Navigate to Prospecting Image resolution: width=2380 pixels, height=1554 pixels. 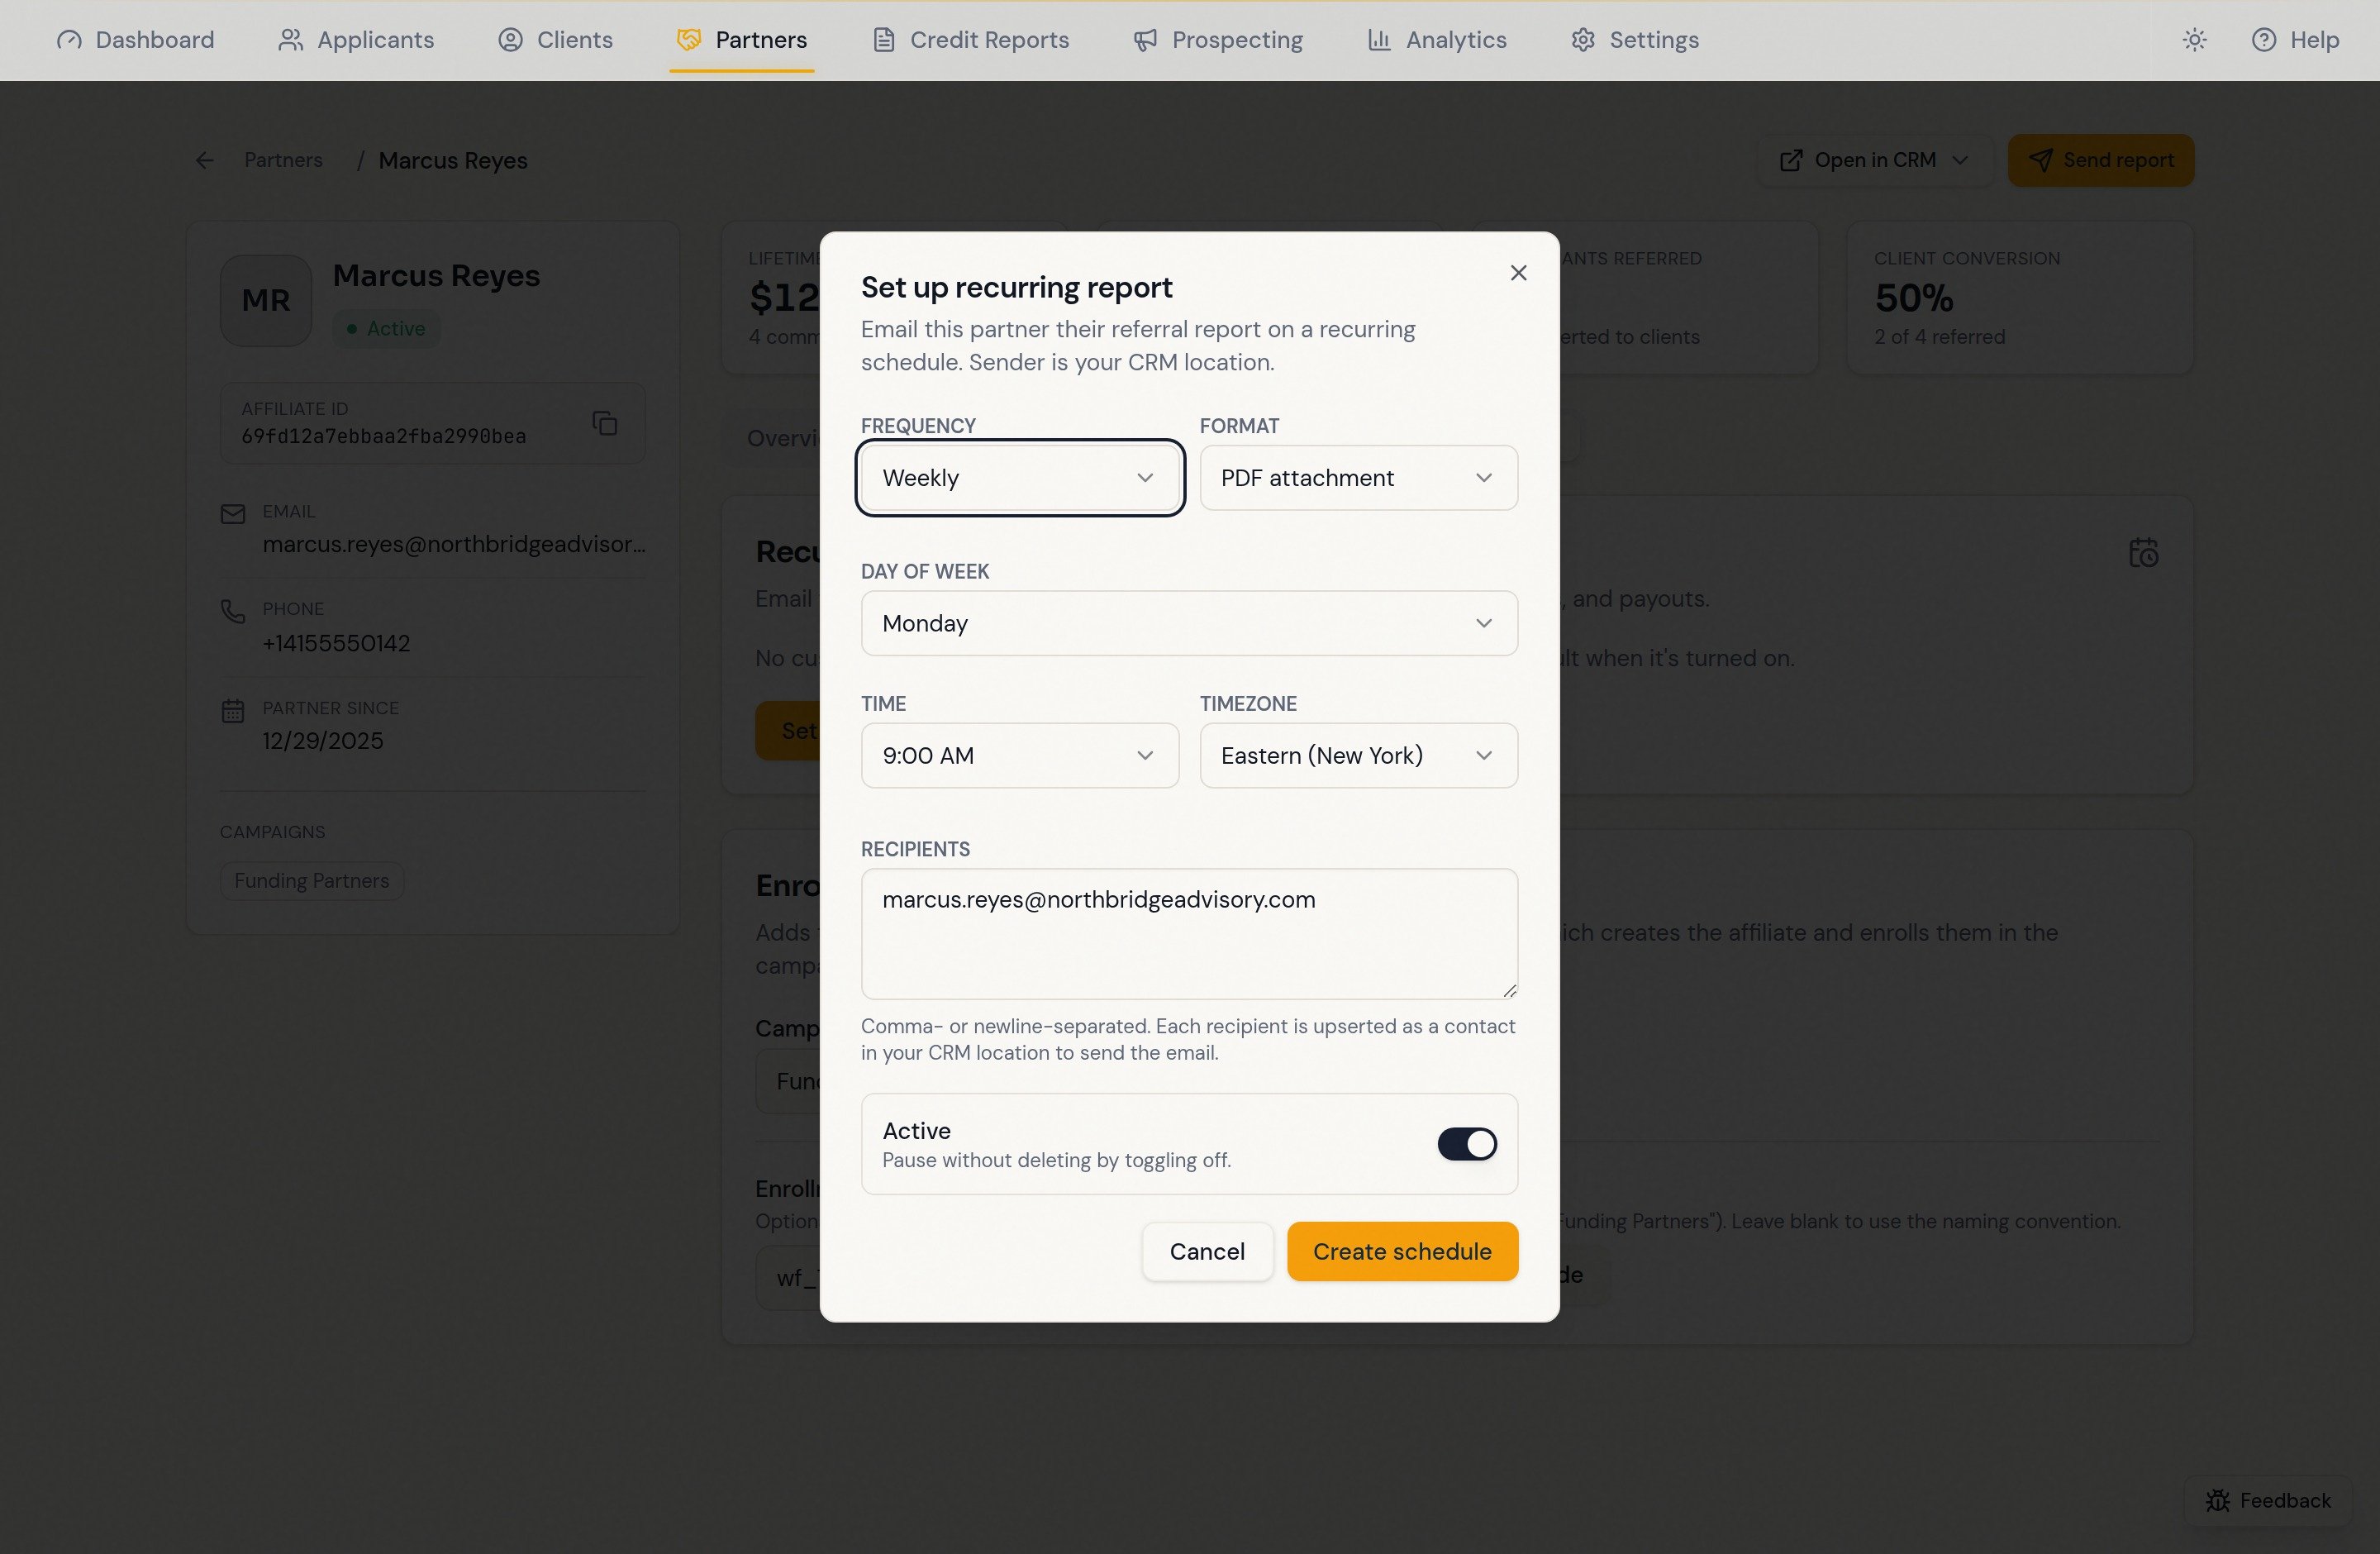coord(1218,40)
